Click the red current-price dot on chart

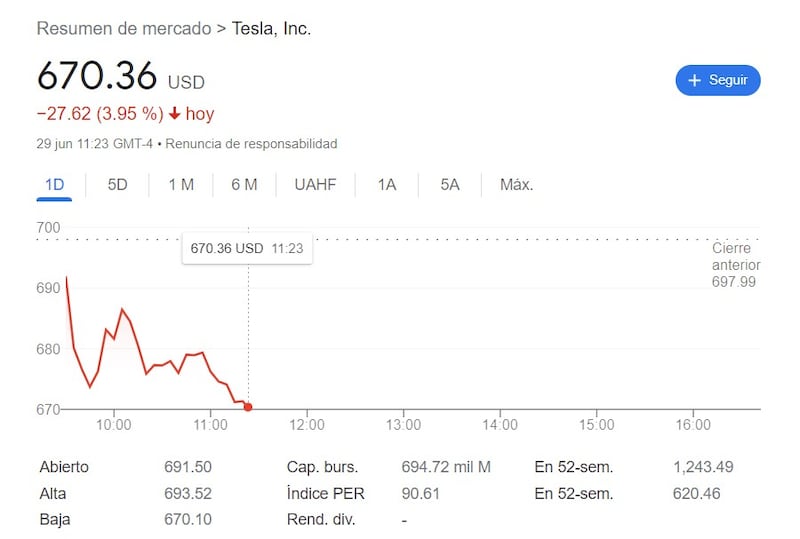[248, 407]
